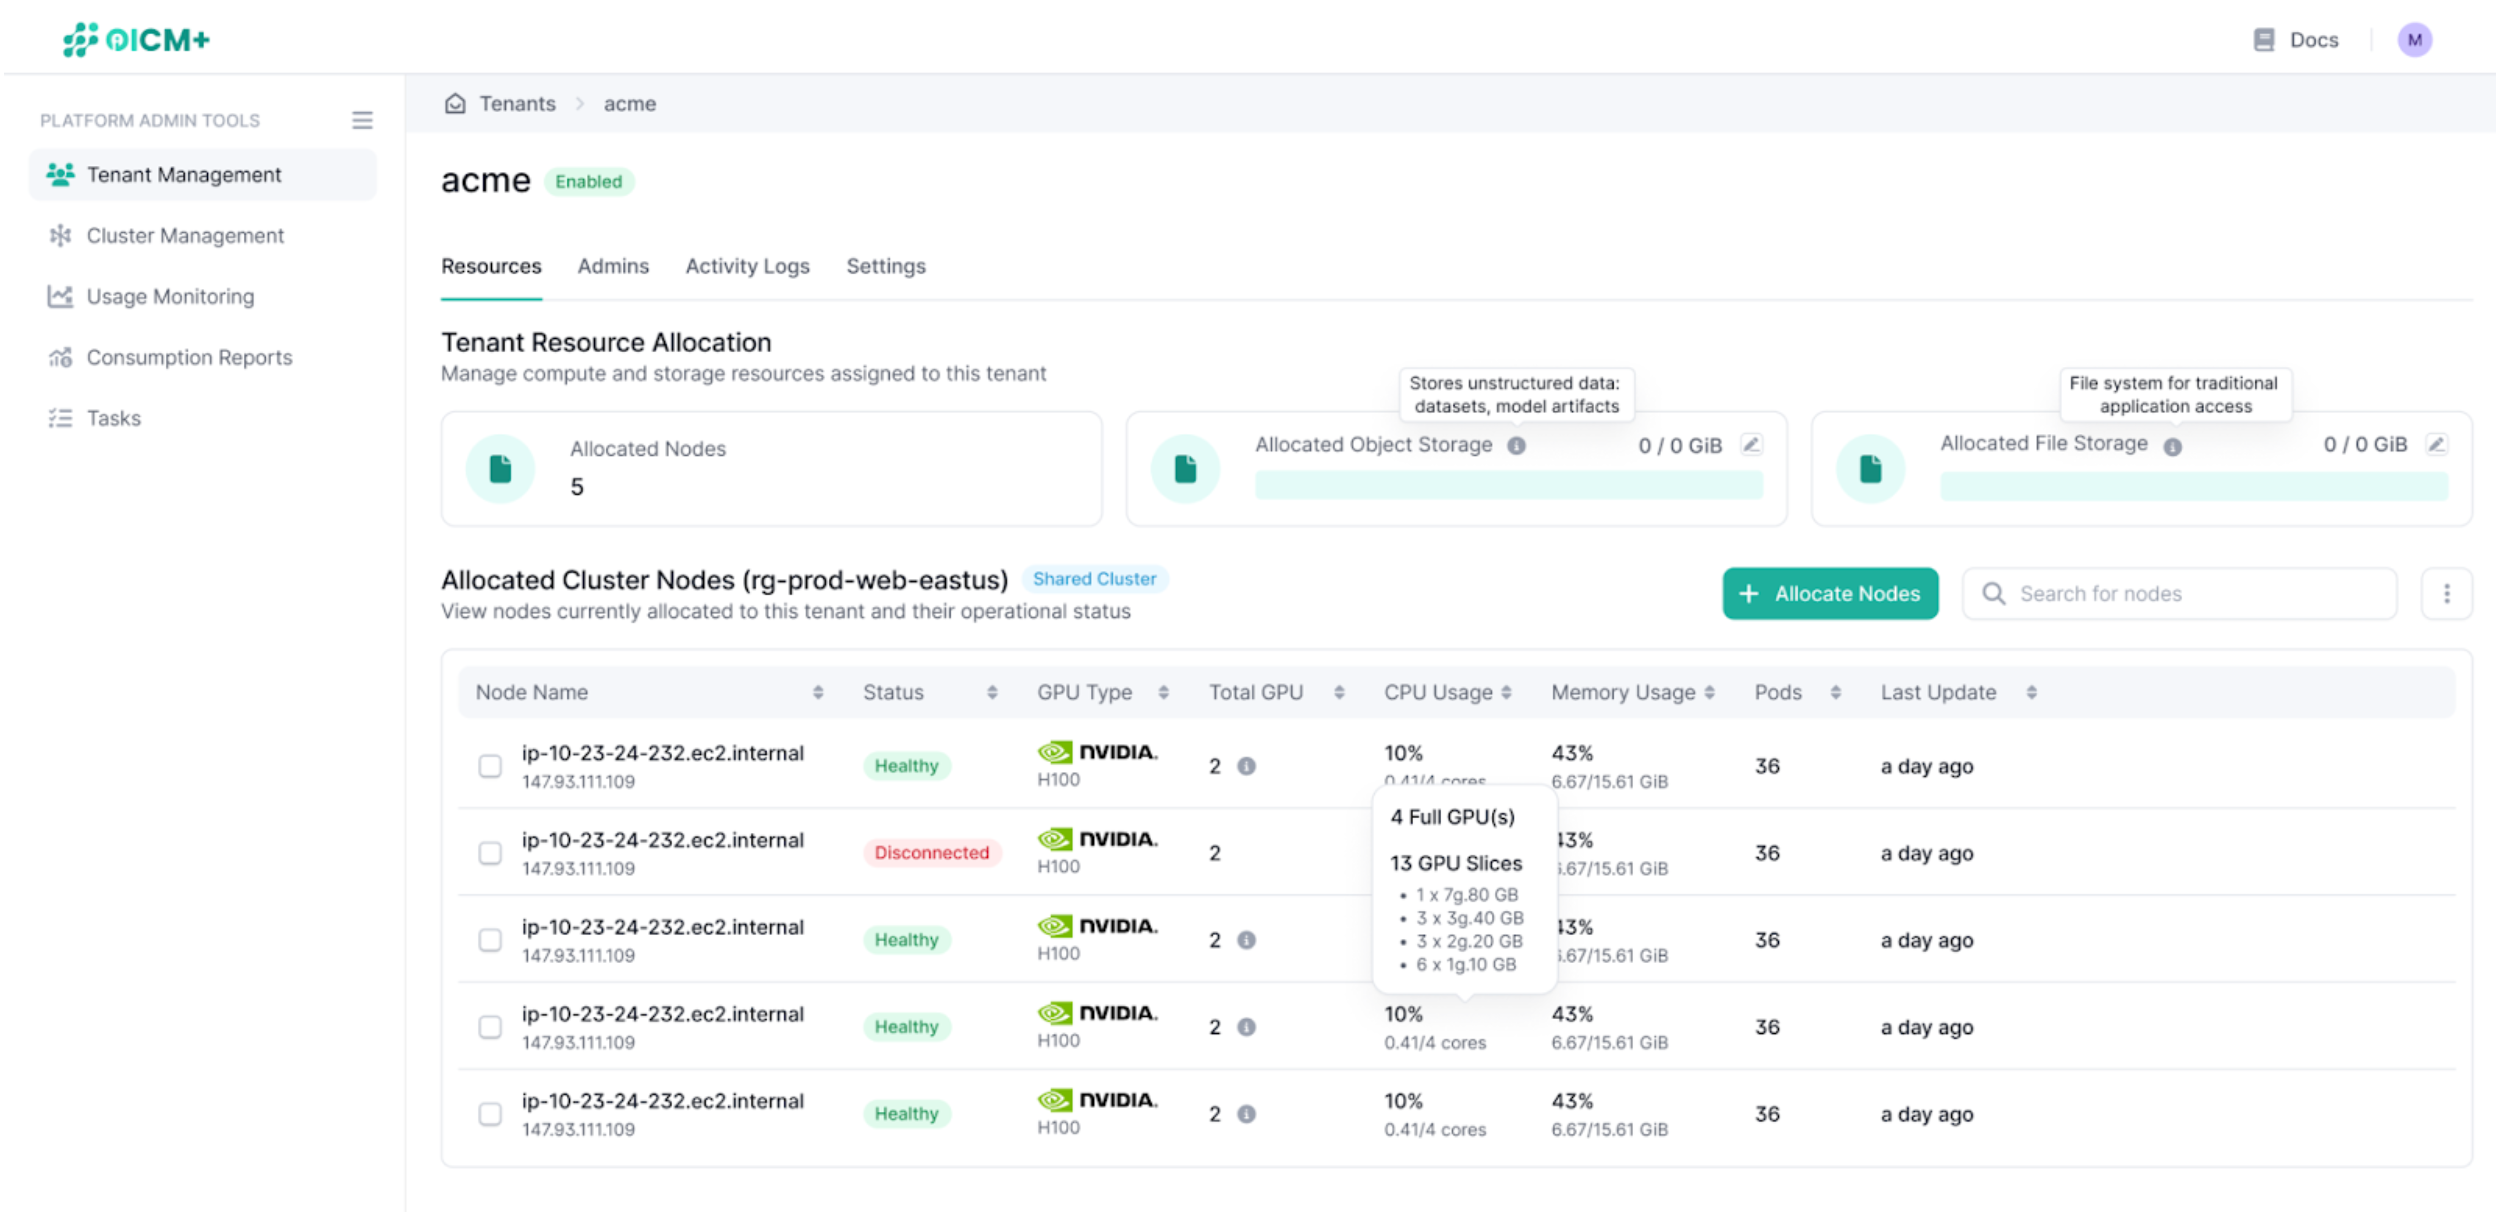Image resolution: width=2496 pixels, height=1212 pixels.
Task: Click the user avatar in the top right
Action: (x=2416, y=39)
